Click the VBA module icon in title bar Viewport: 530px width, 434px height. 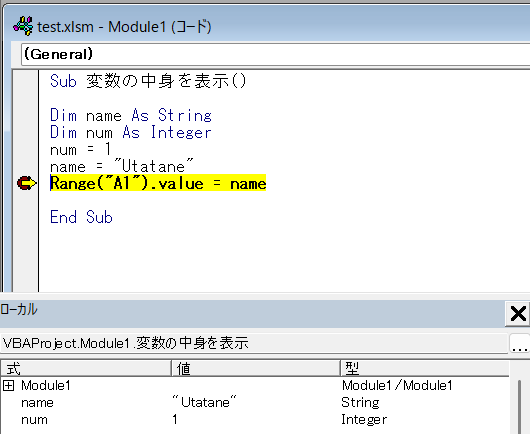pyautogui.click(x=23, y=26)
